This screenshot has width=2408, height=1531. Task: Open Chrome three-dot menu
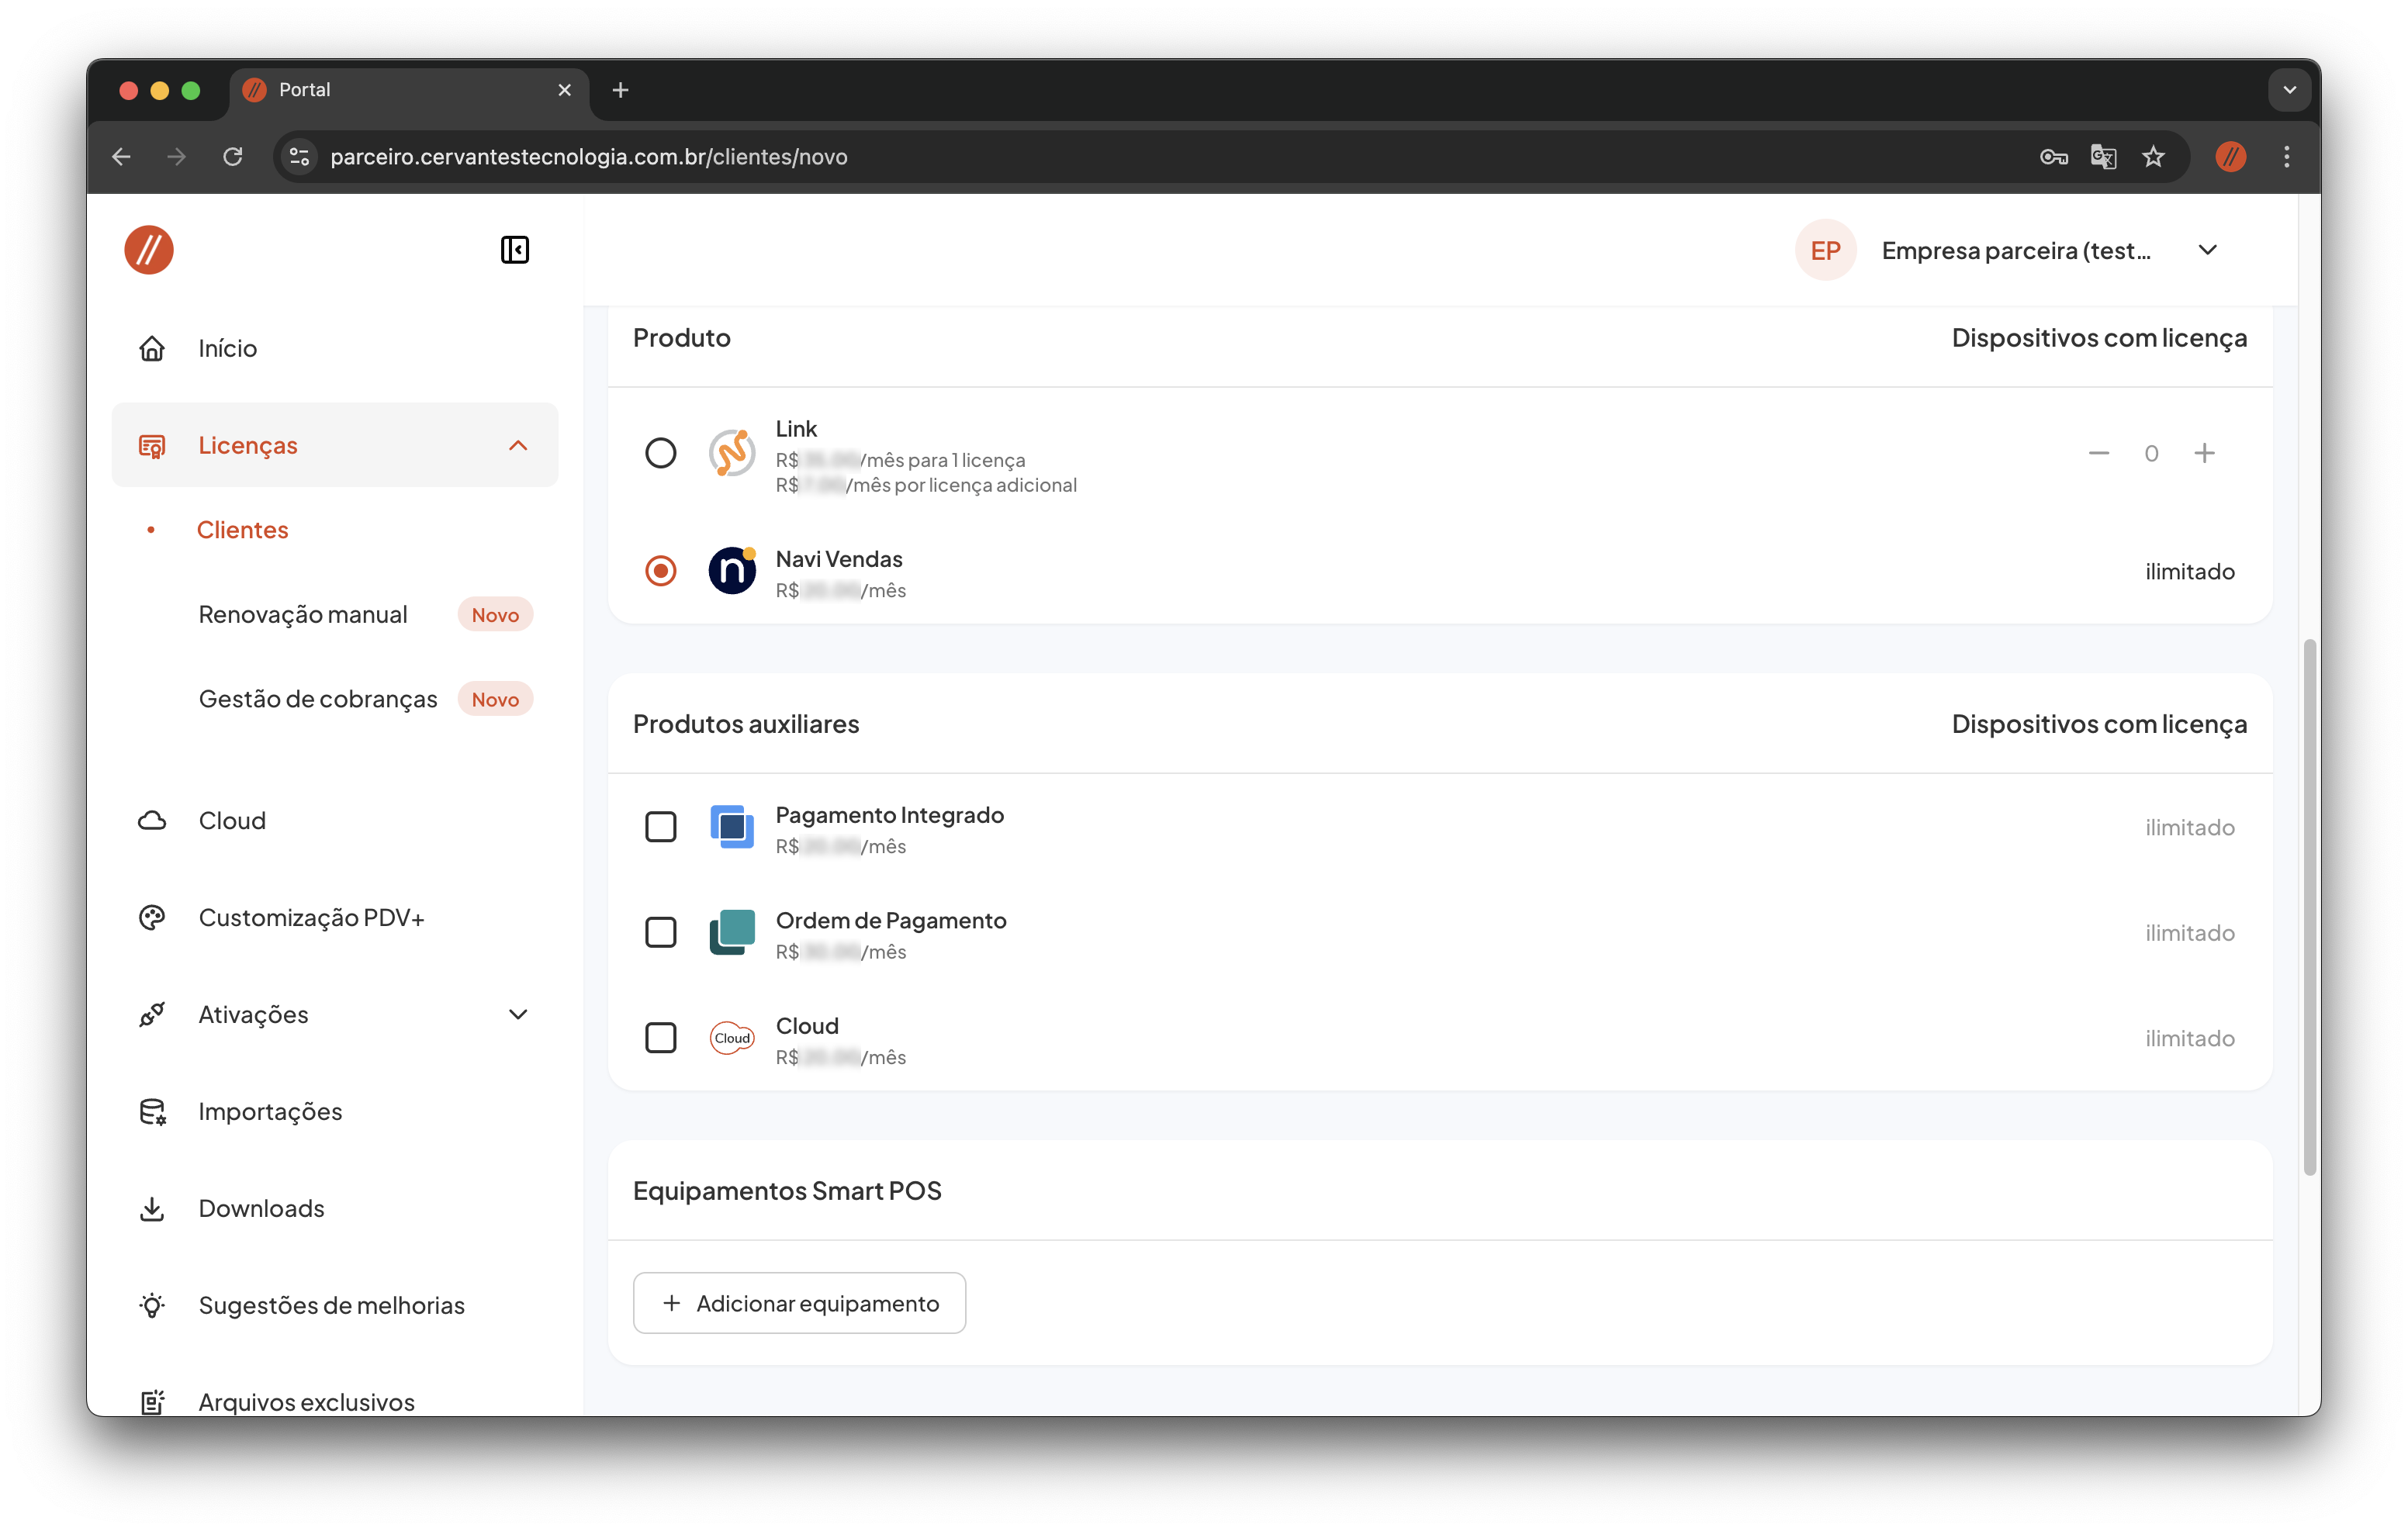point(2286,157)
